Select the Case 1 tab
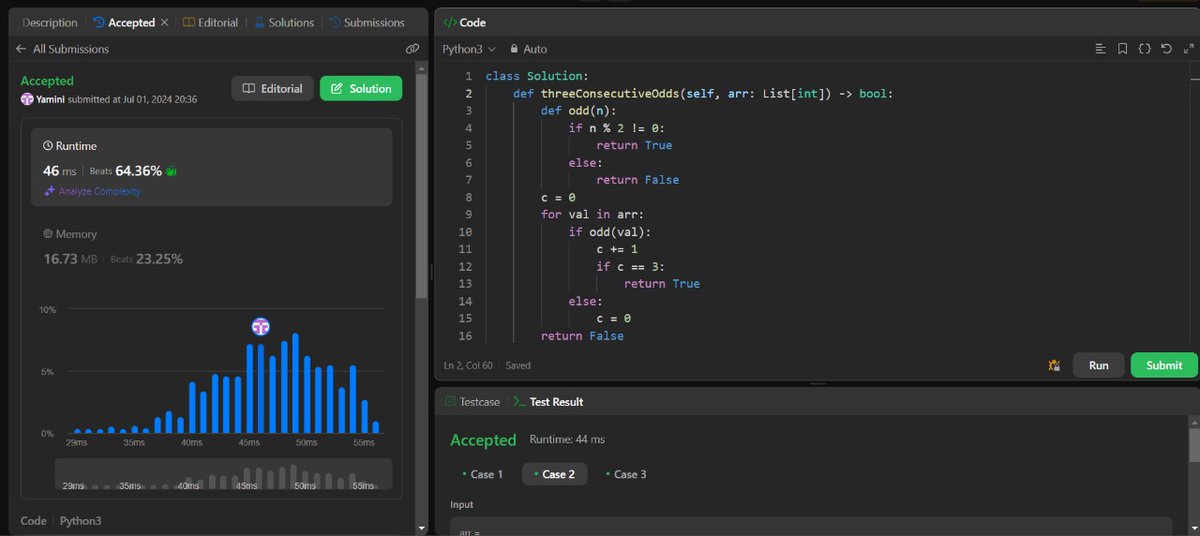Viewport: 1200px width, 536px height. point(482,474)
